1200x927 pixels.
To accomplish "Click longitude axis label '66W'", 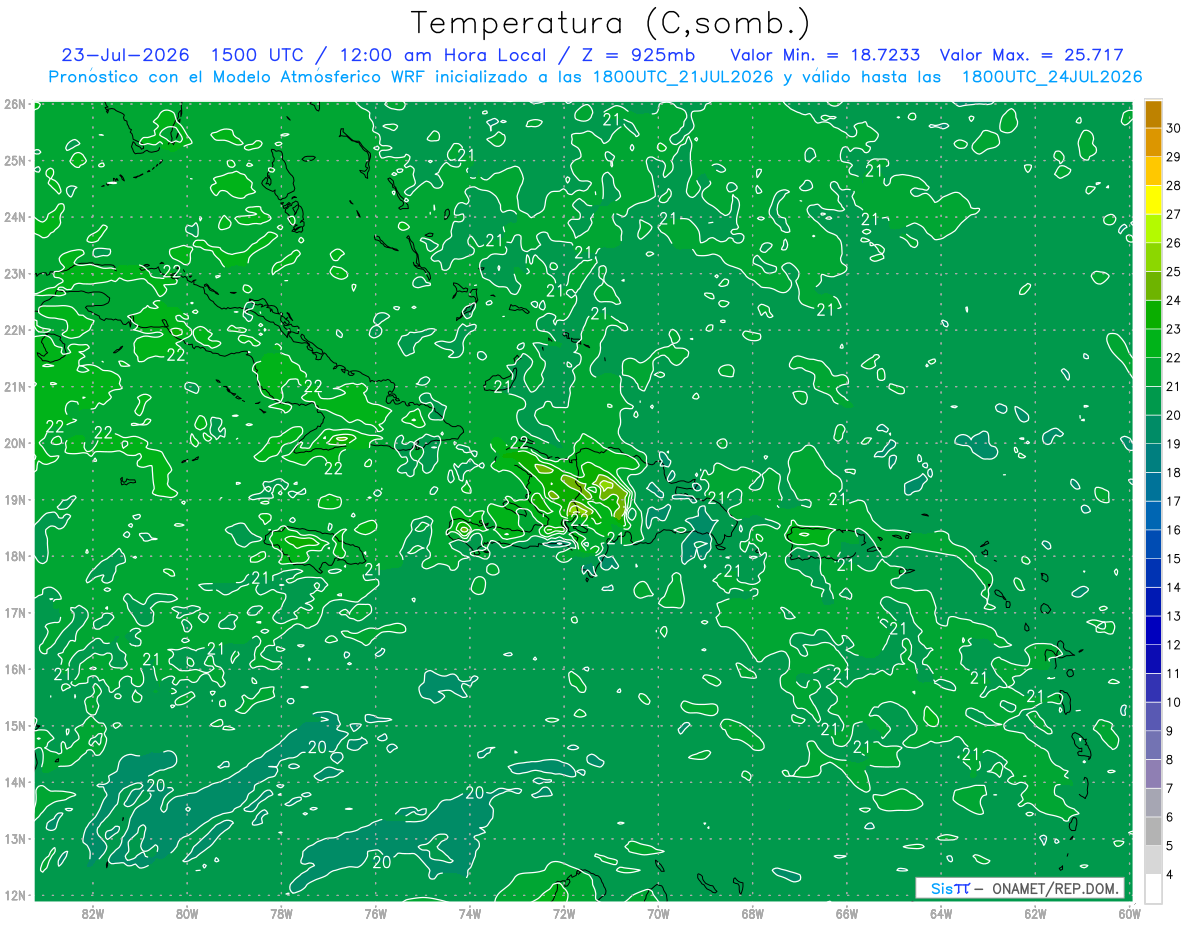I will point(846,913).
